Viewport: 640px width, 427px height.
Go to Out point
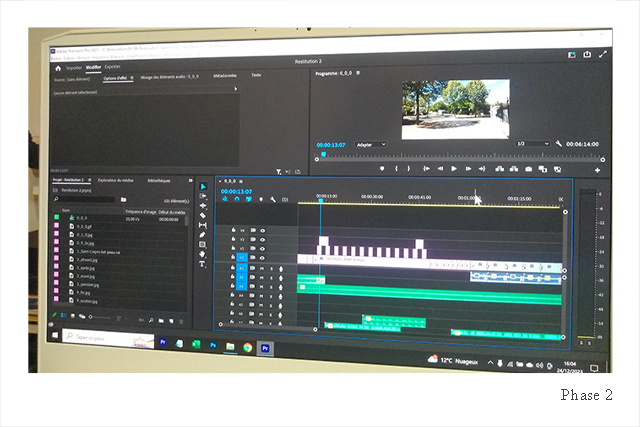[x=482, y=169]
